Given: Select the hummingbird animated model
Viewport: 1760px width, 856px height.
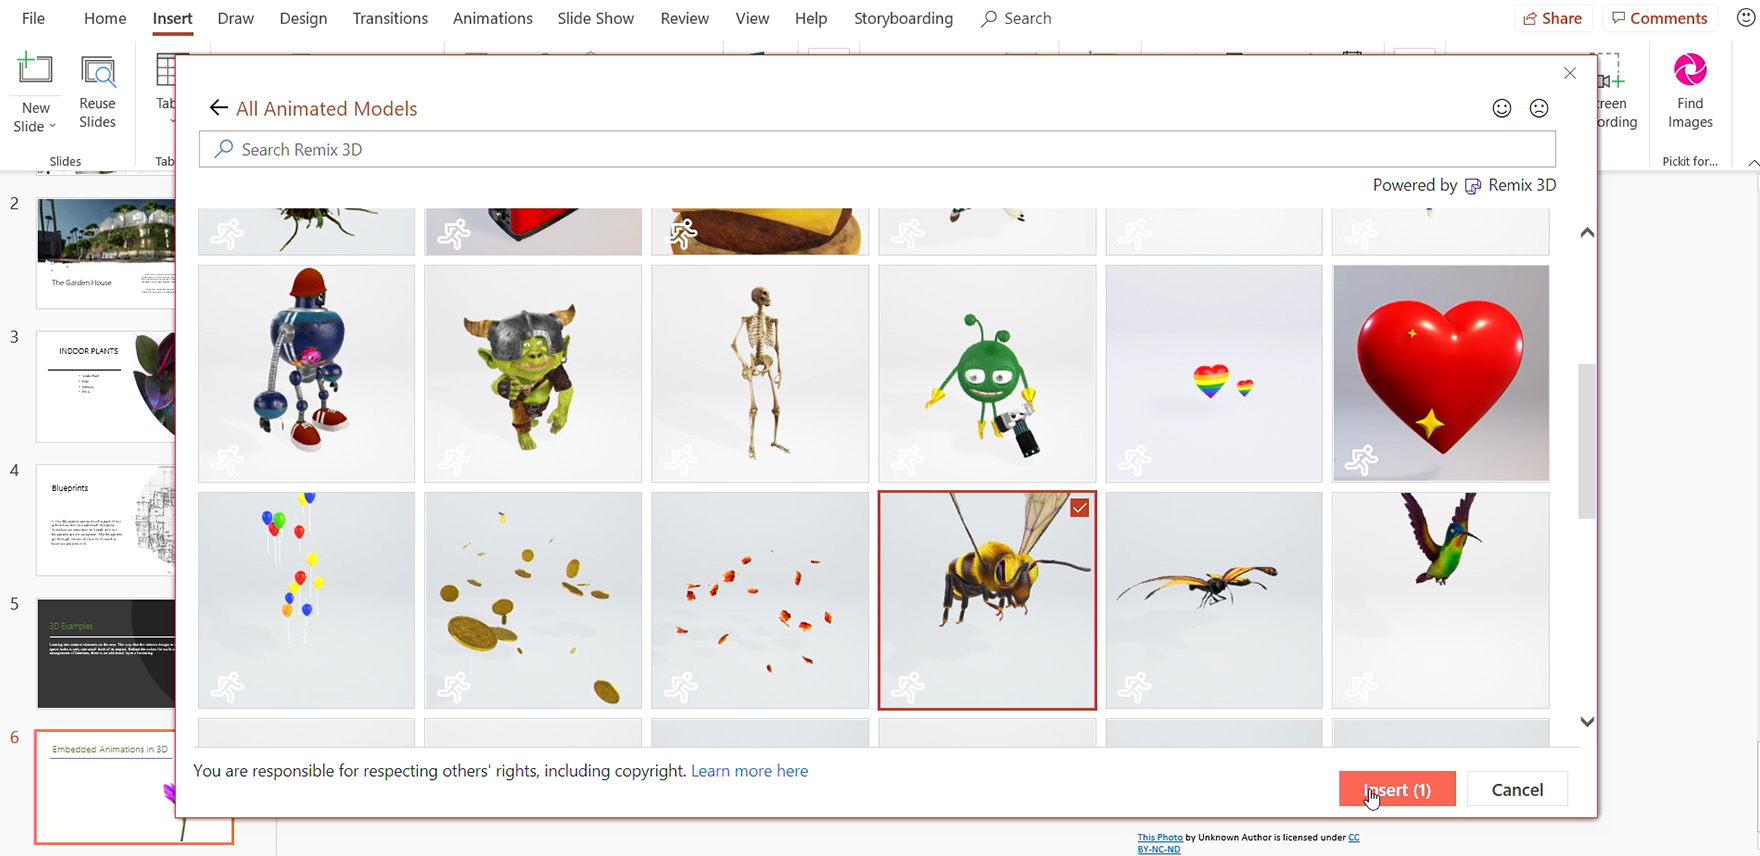Looking at the screenshot, I should (x=1441, y=600).
